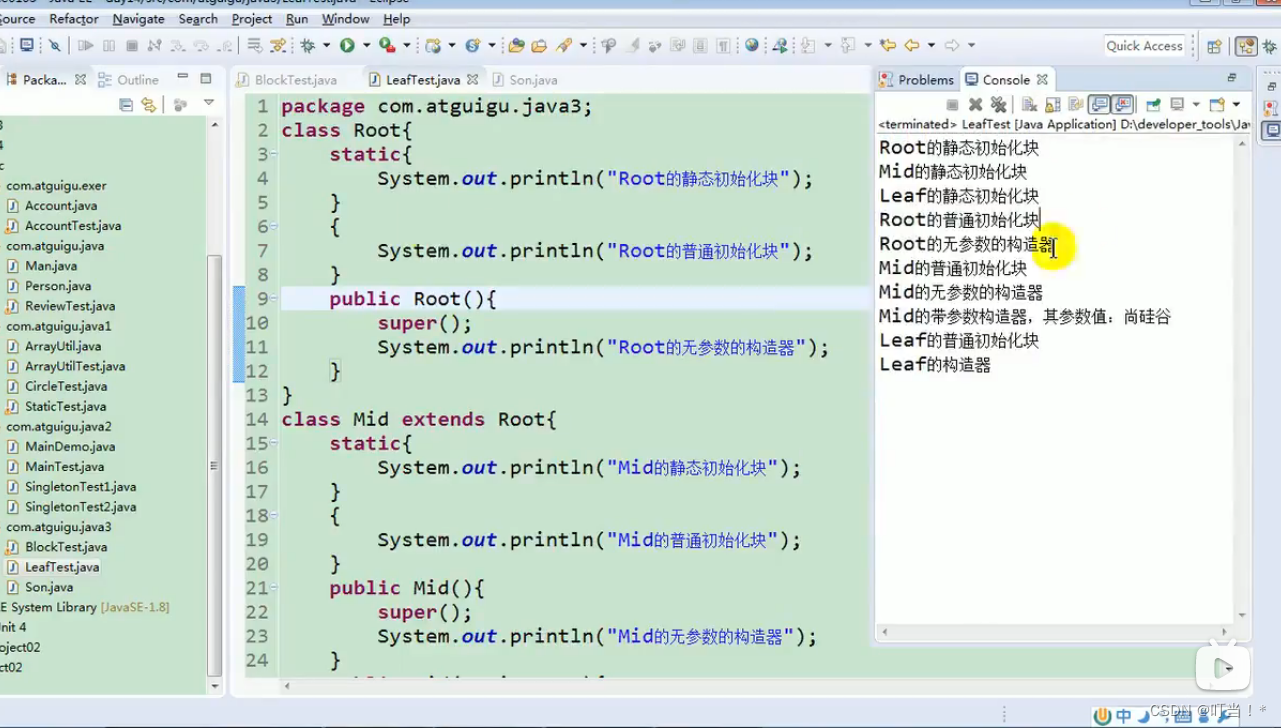Select the com.atguigu.java2 package

click(59, 427)
